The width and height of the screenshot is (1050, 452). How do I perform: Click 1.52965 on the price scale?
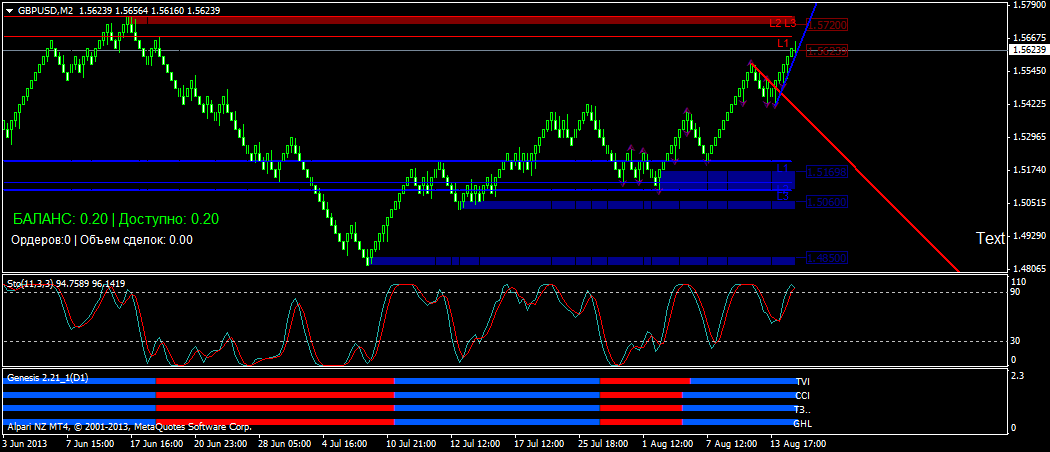click(1030, 137)
